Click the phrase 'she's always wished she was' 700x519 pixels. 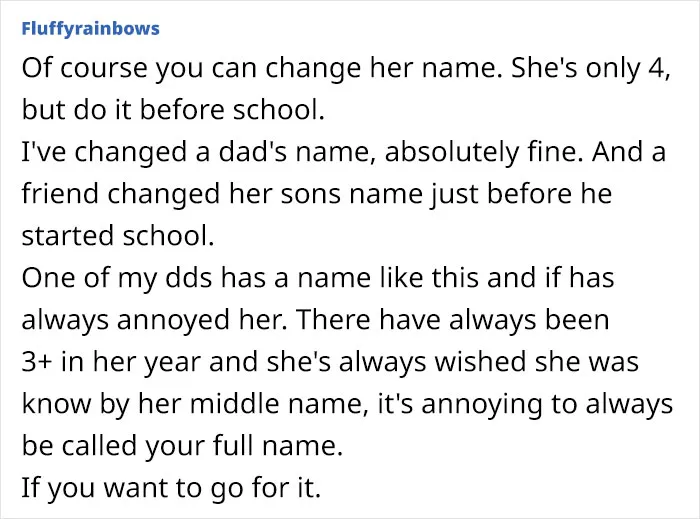point(453,362)
